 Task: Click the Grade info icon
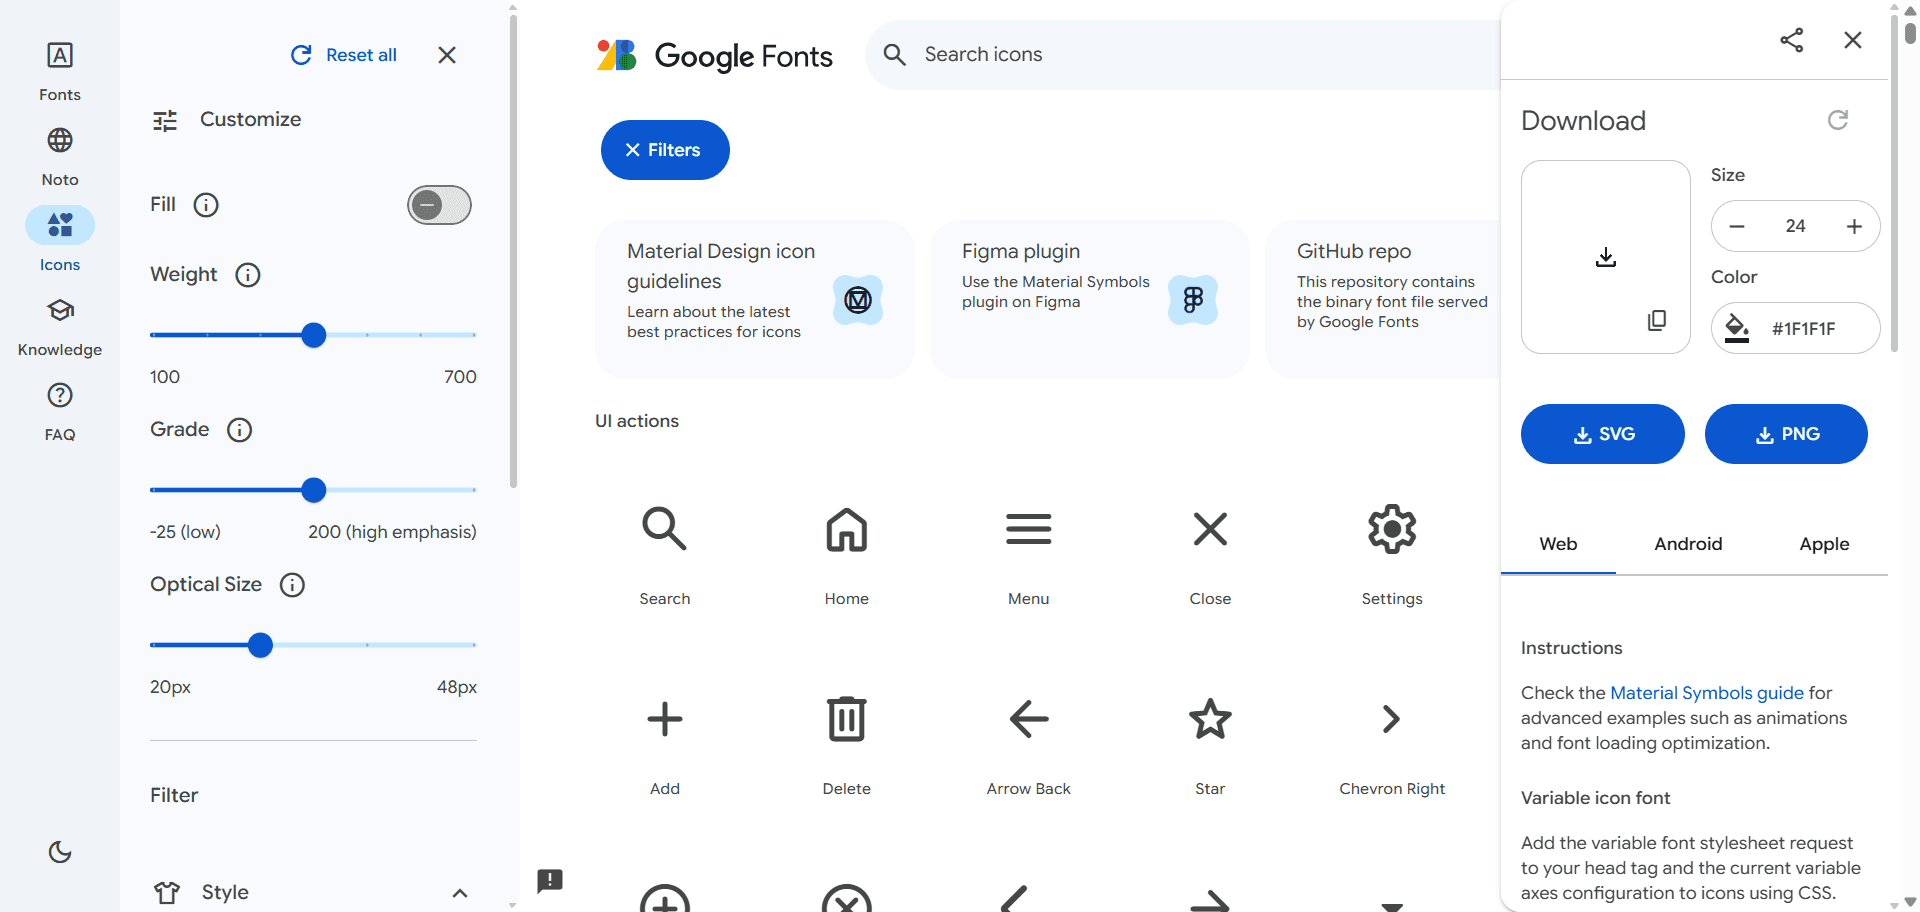click(240, 430)
